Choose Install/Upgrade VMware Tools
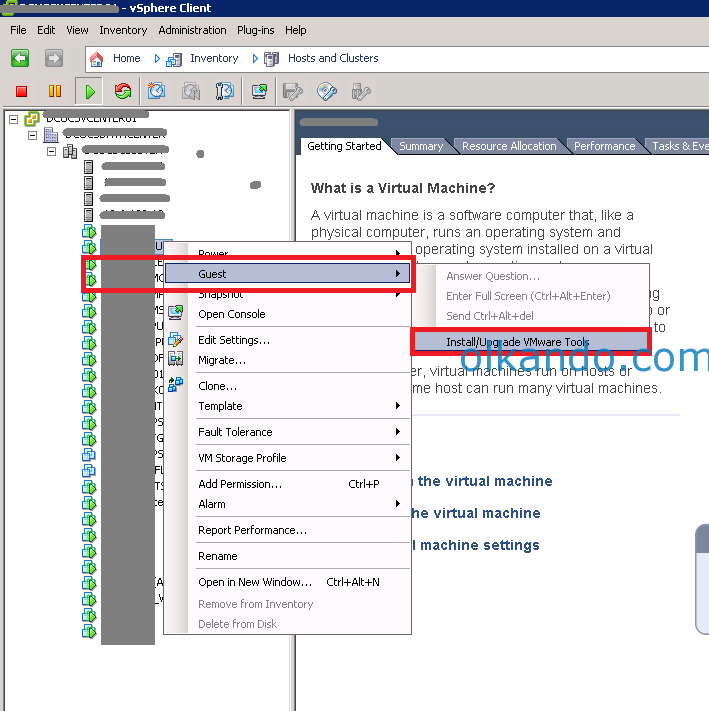 point(530,342)
